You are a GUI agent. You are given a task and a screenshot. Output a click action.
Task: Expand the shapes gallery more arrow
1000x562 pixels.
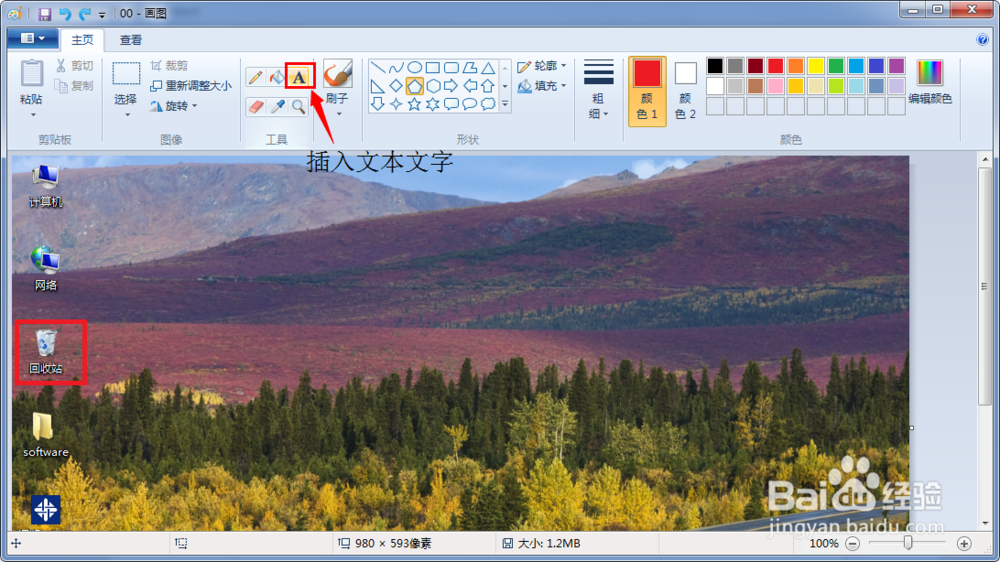505,103
